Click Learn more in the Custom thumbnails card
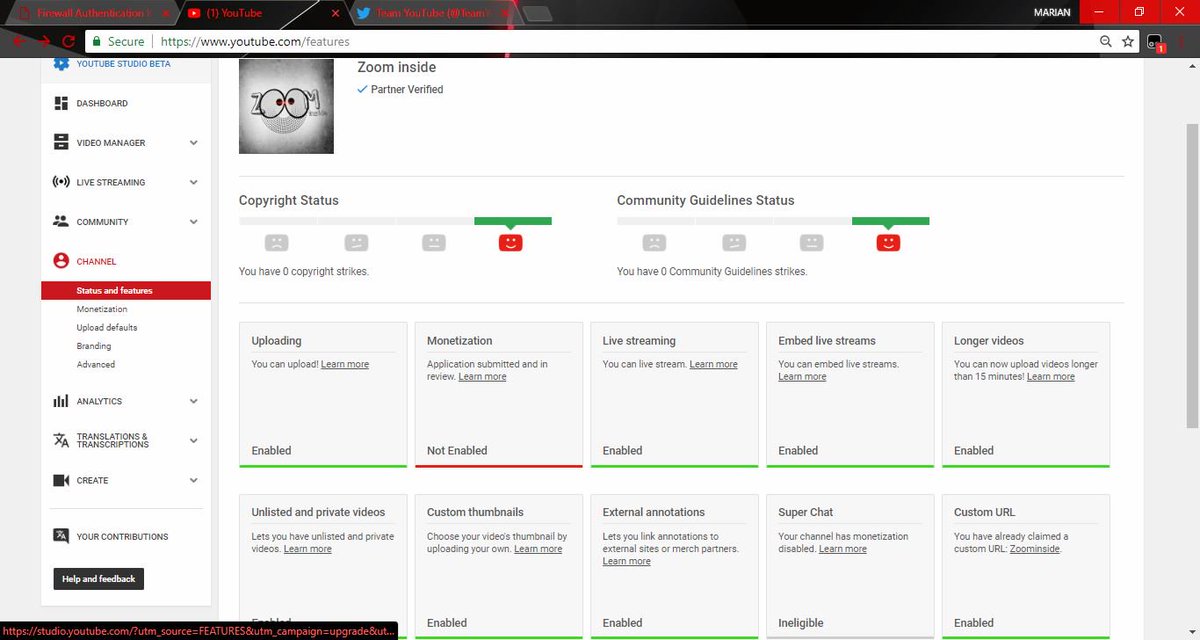The image size is (1200, 640). 538,549
